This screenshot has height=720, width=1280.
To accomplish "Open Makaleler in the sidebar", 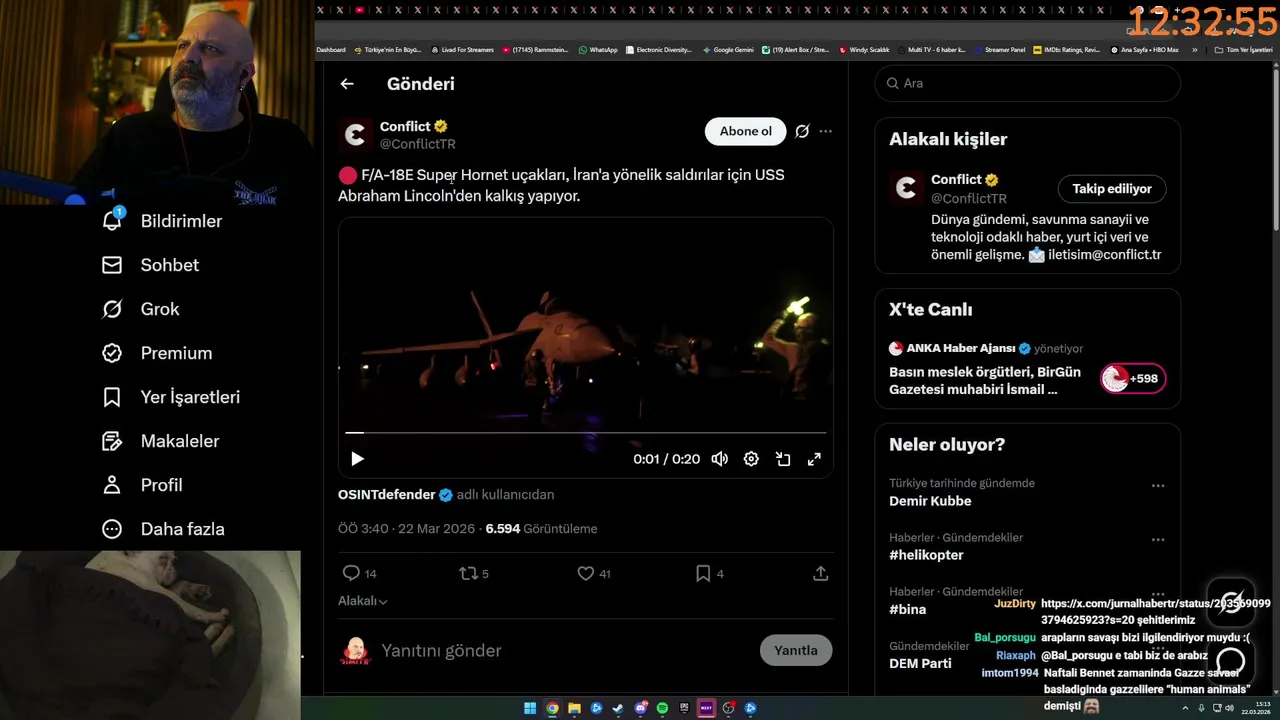I will tap(160, 441).
